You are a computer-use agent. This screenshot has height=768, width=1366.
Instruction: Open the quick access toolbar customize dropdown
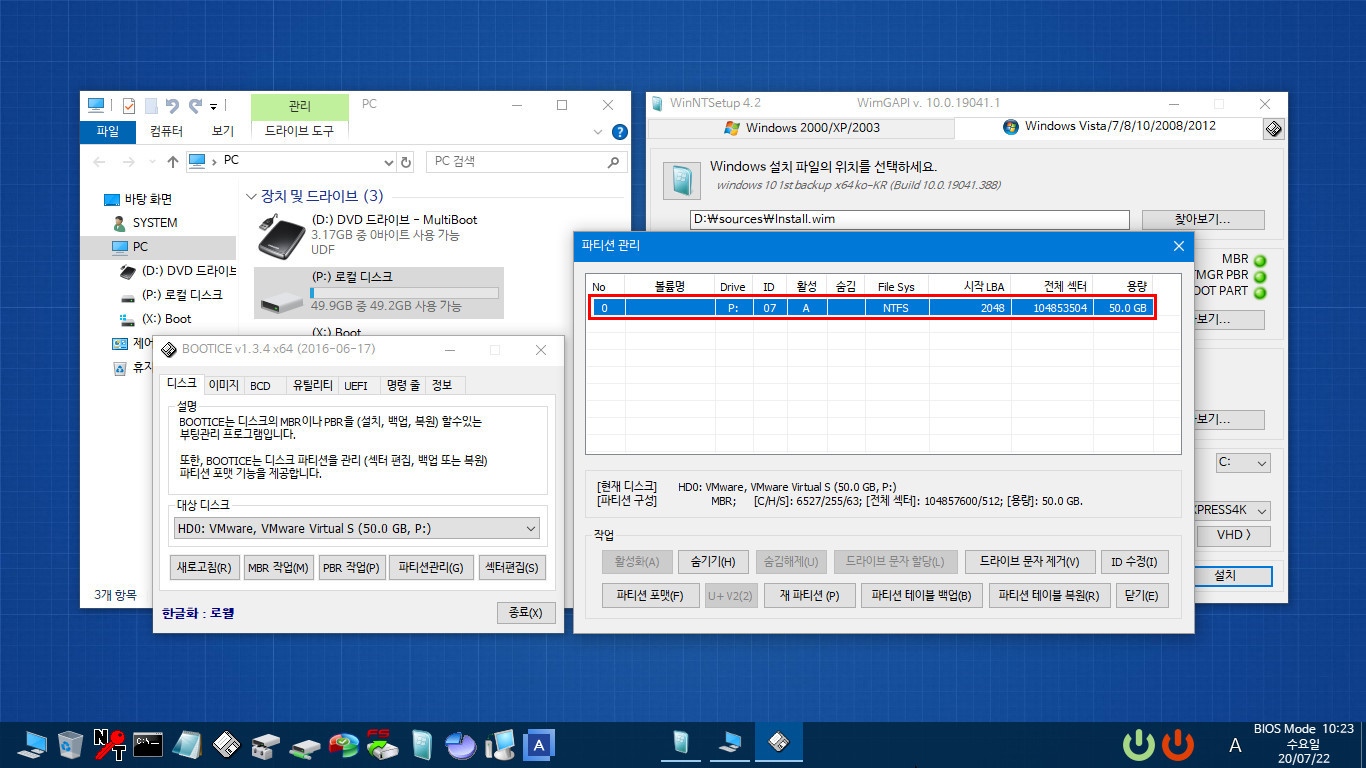[214, 106]
